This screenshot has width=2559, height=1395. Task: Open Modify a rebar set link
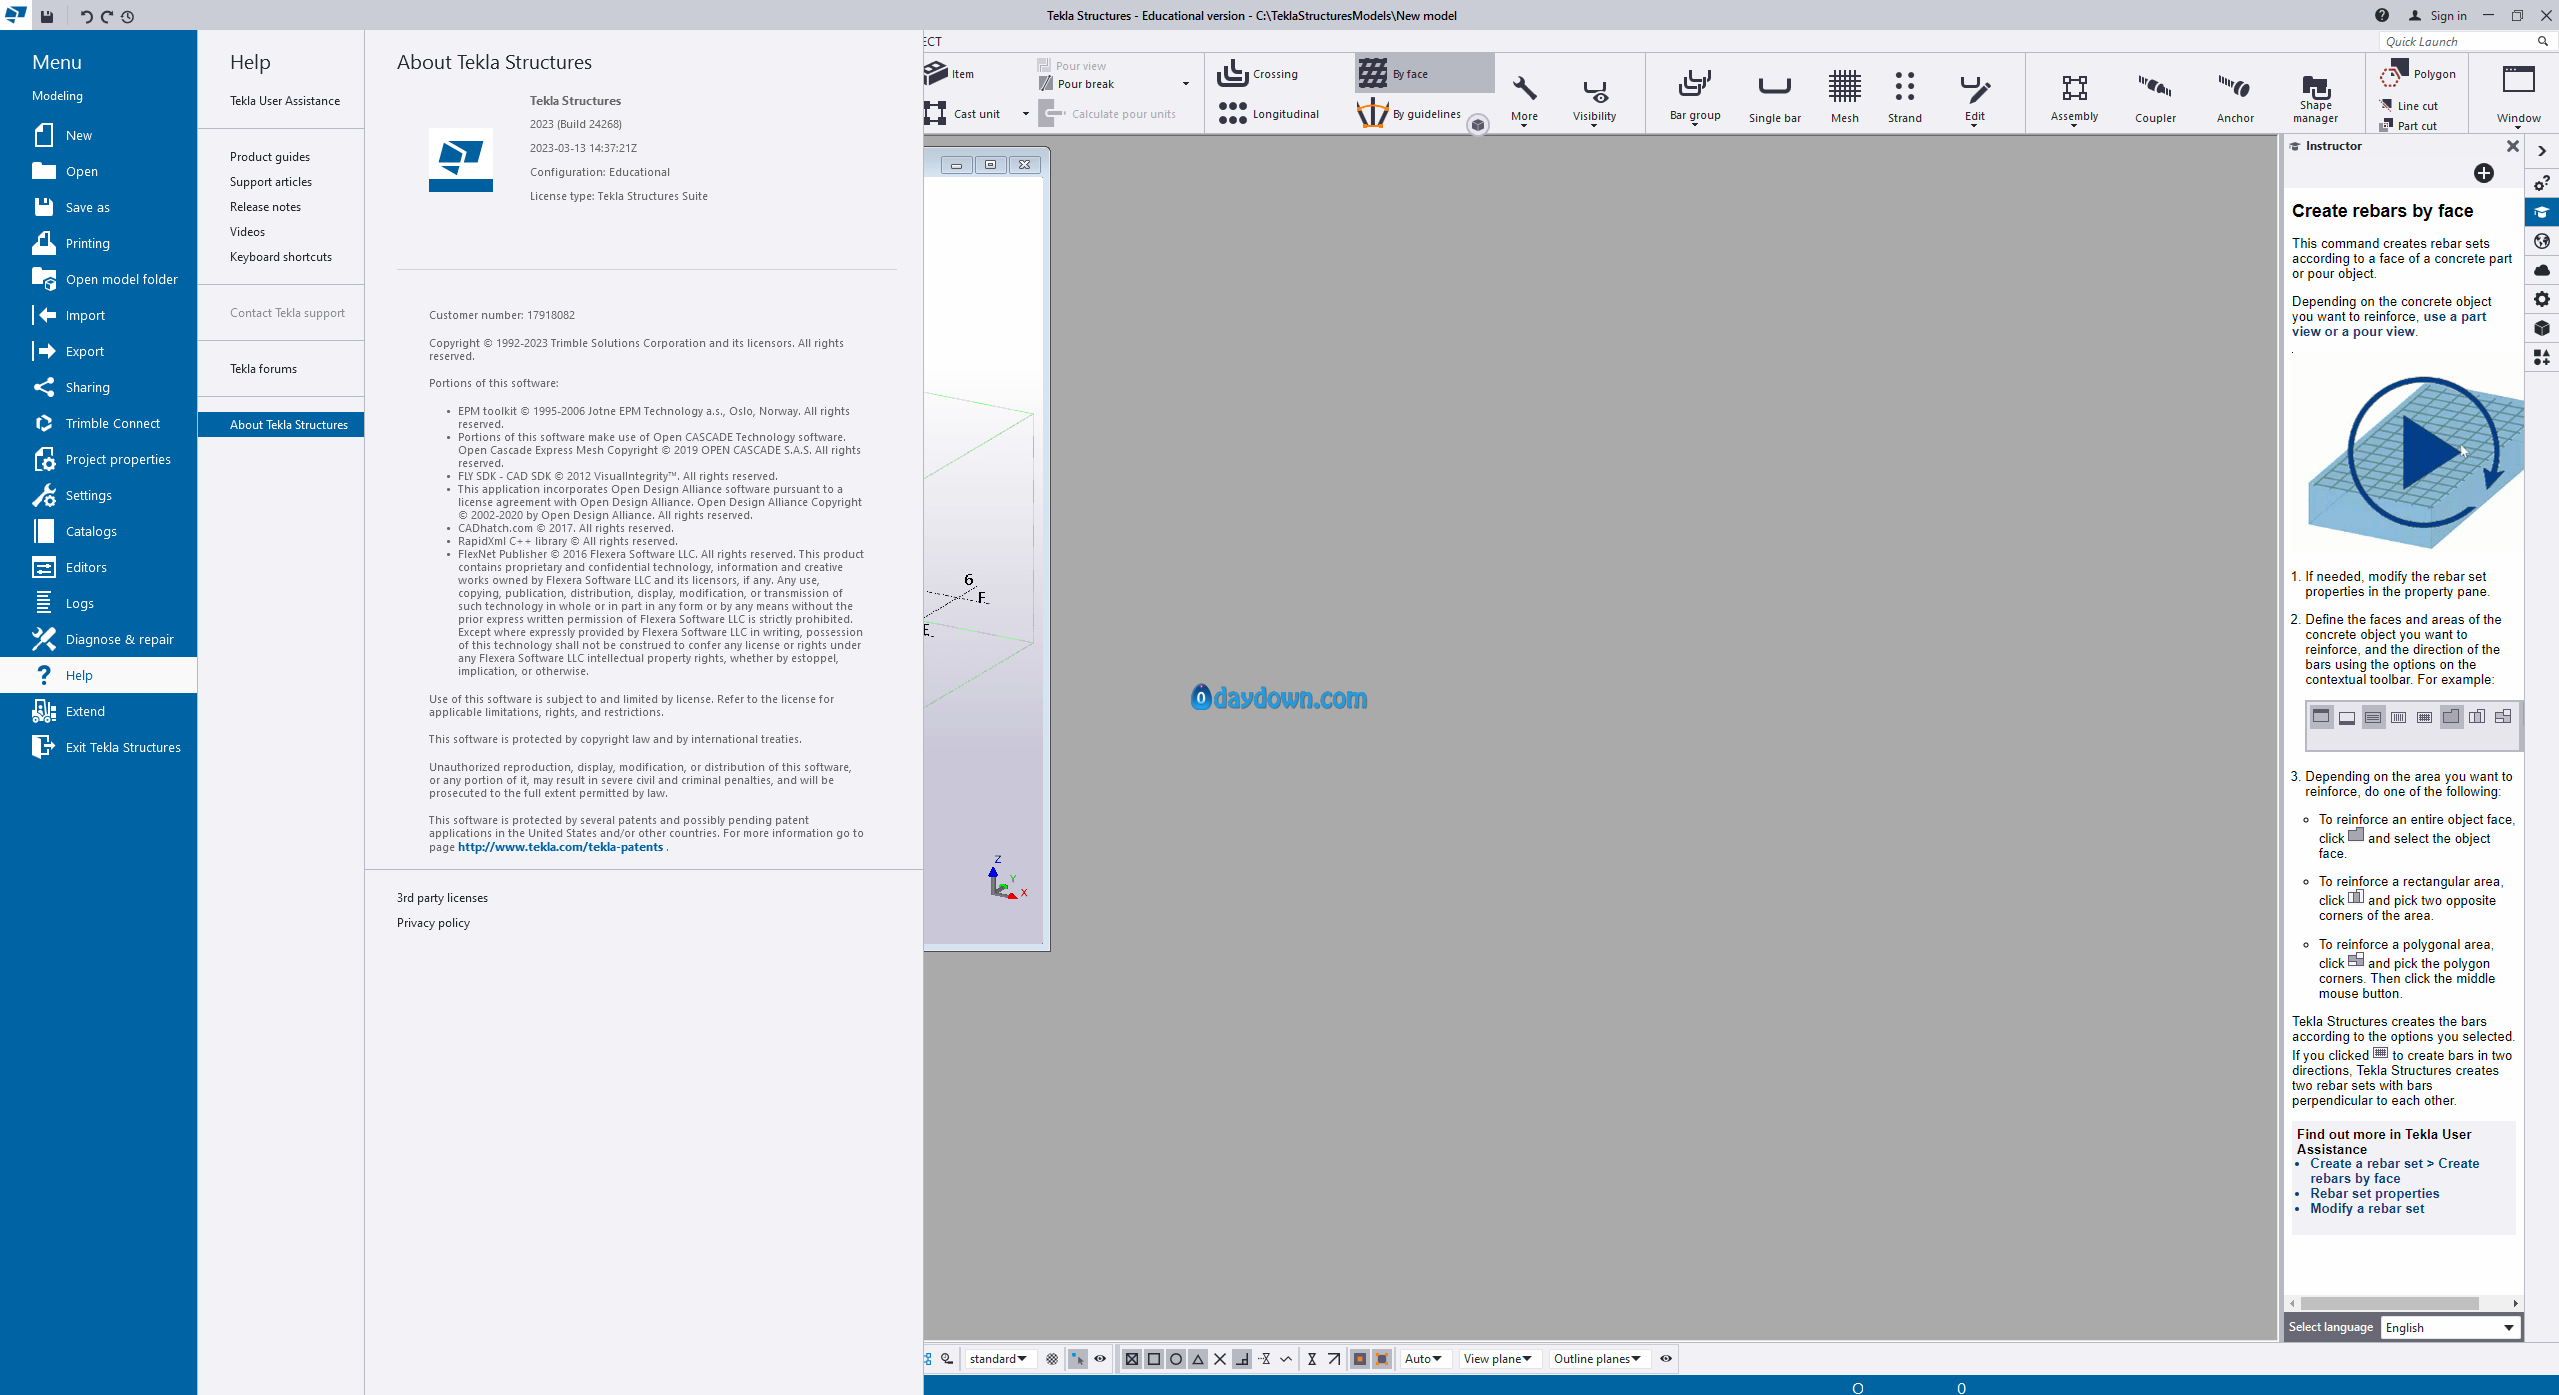(2367, 1209)
